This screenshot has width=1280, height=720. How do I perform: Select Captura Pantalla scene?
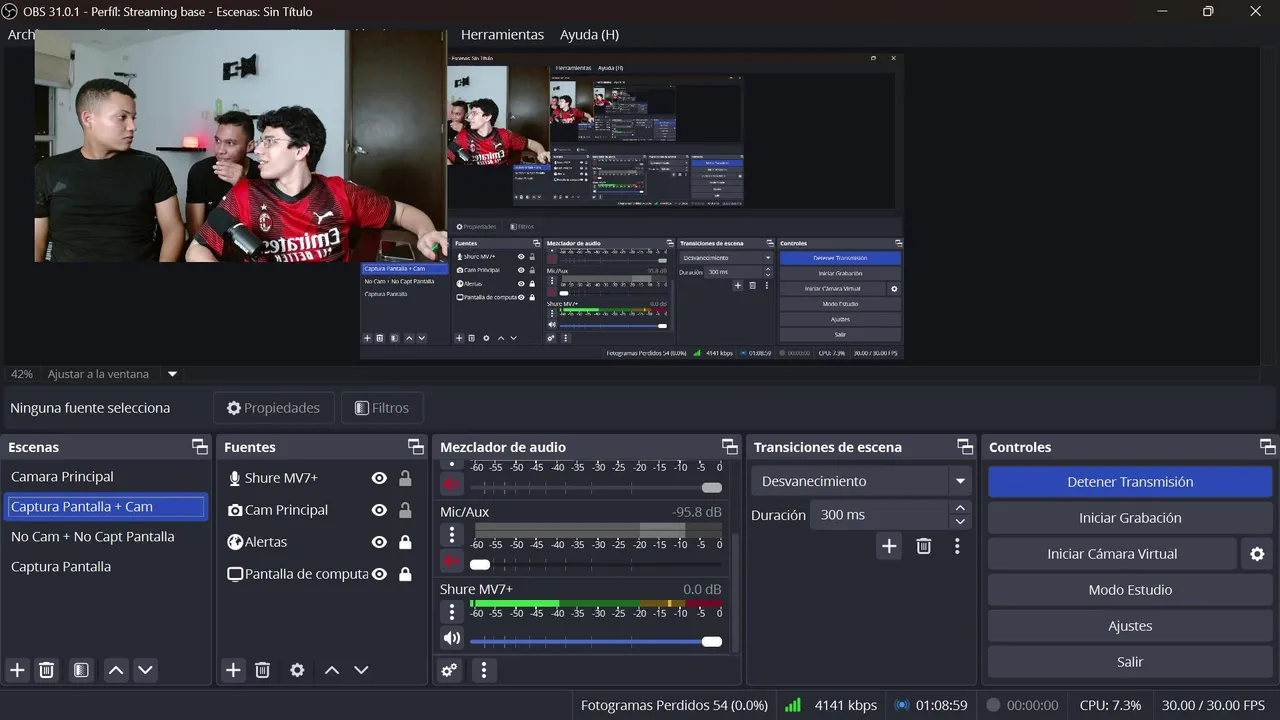coord(106,567)
